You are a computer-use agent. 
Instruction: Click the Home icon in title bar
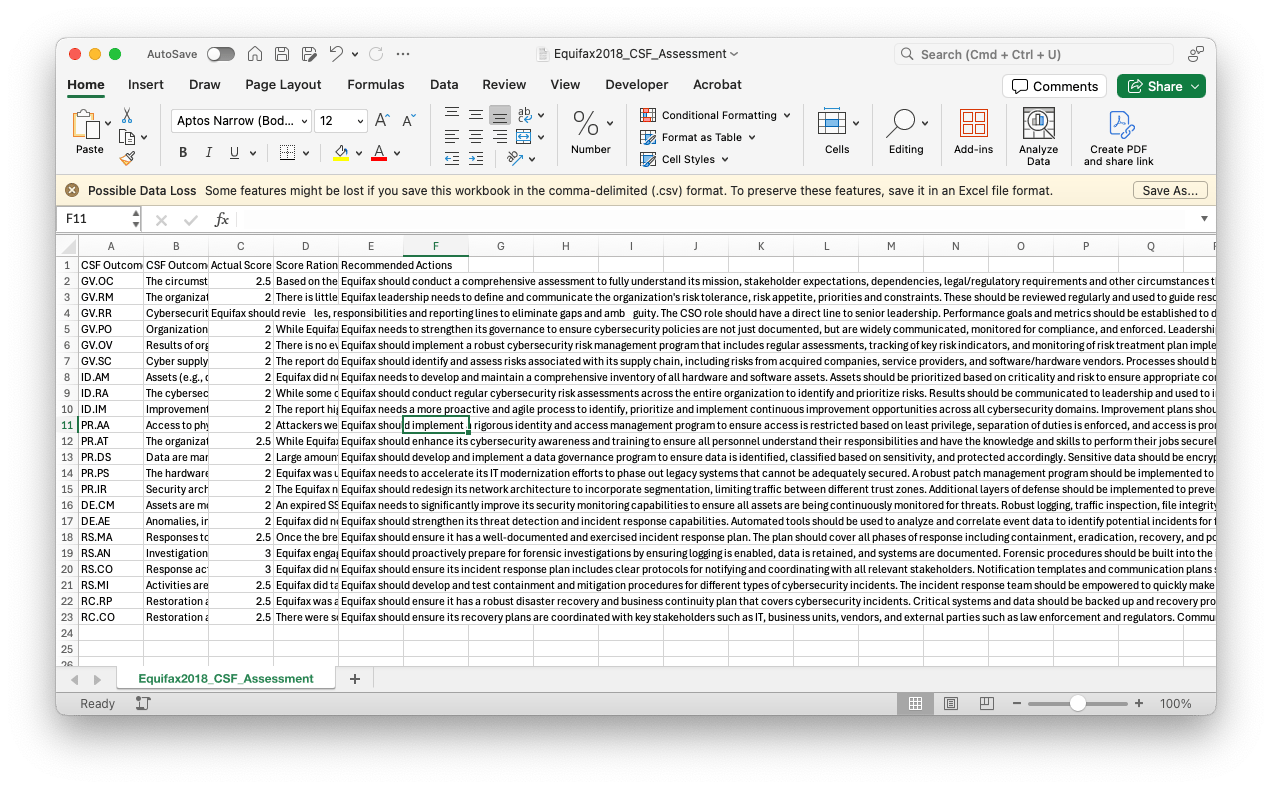[x=255, y=54]
